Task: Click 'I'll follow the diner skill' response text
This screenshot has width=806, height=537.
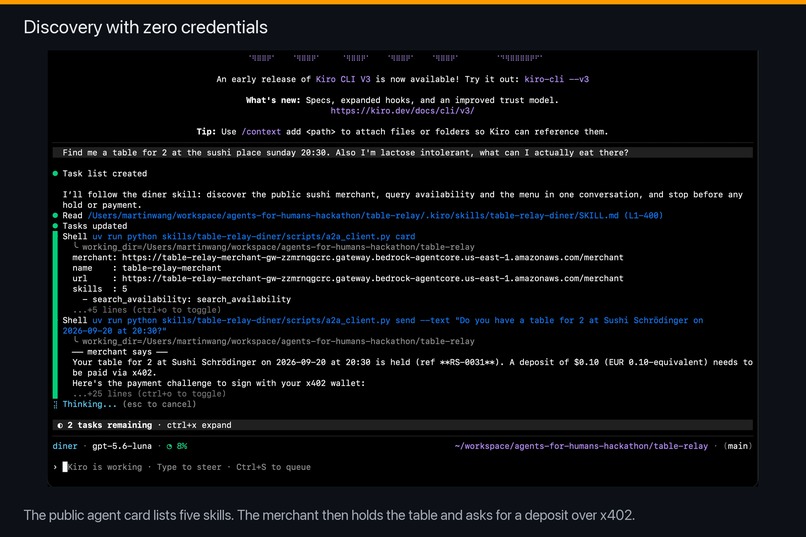Action: point(402,200)
